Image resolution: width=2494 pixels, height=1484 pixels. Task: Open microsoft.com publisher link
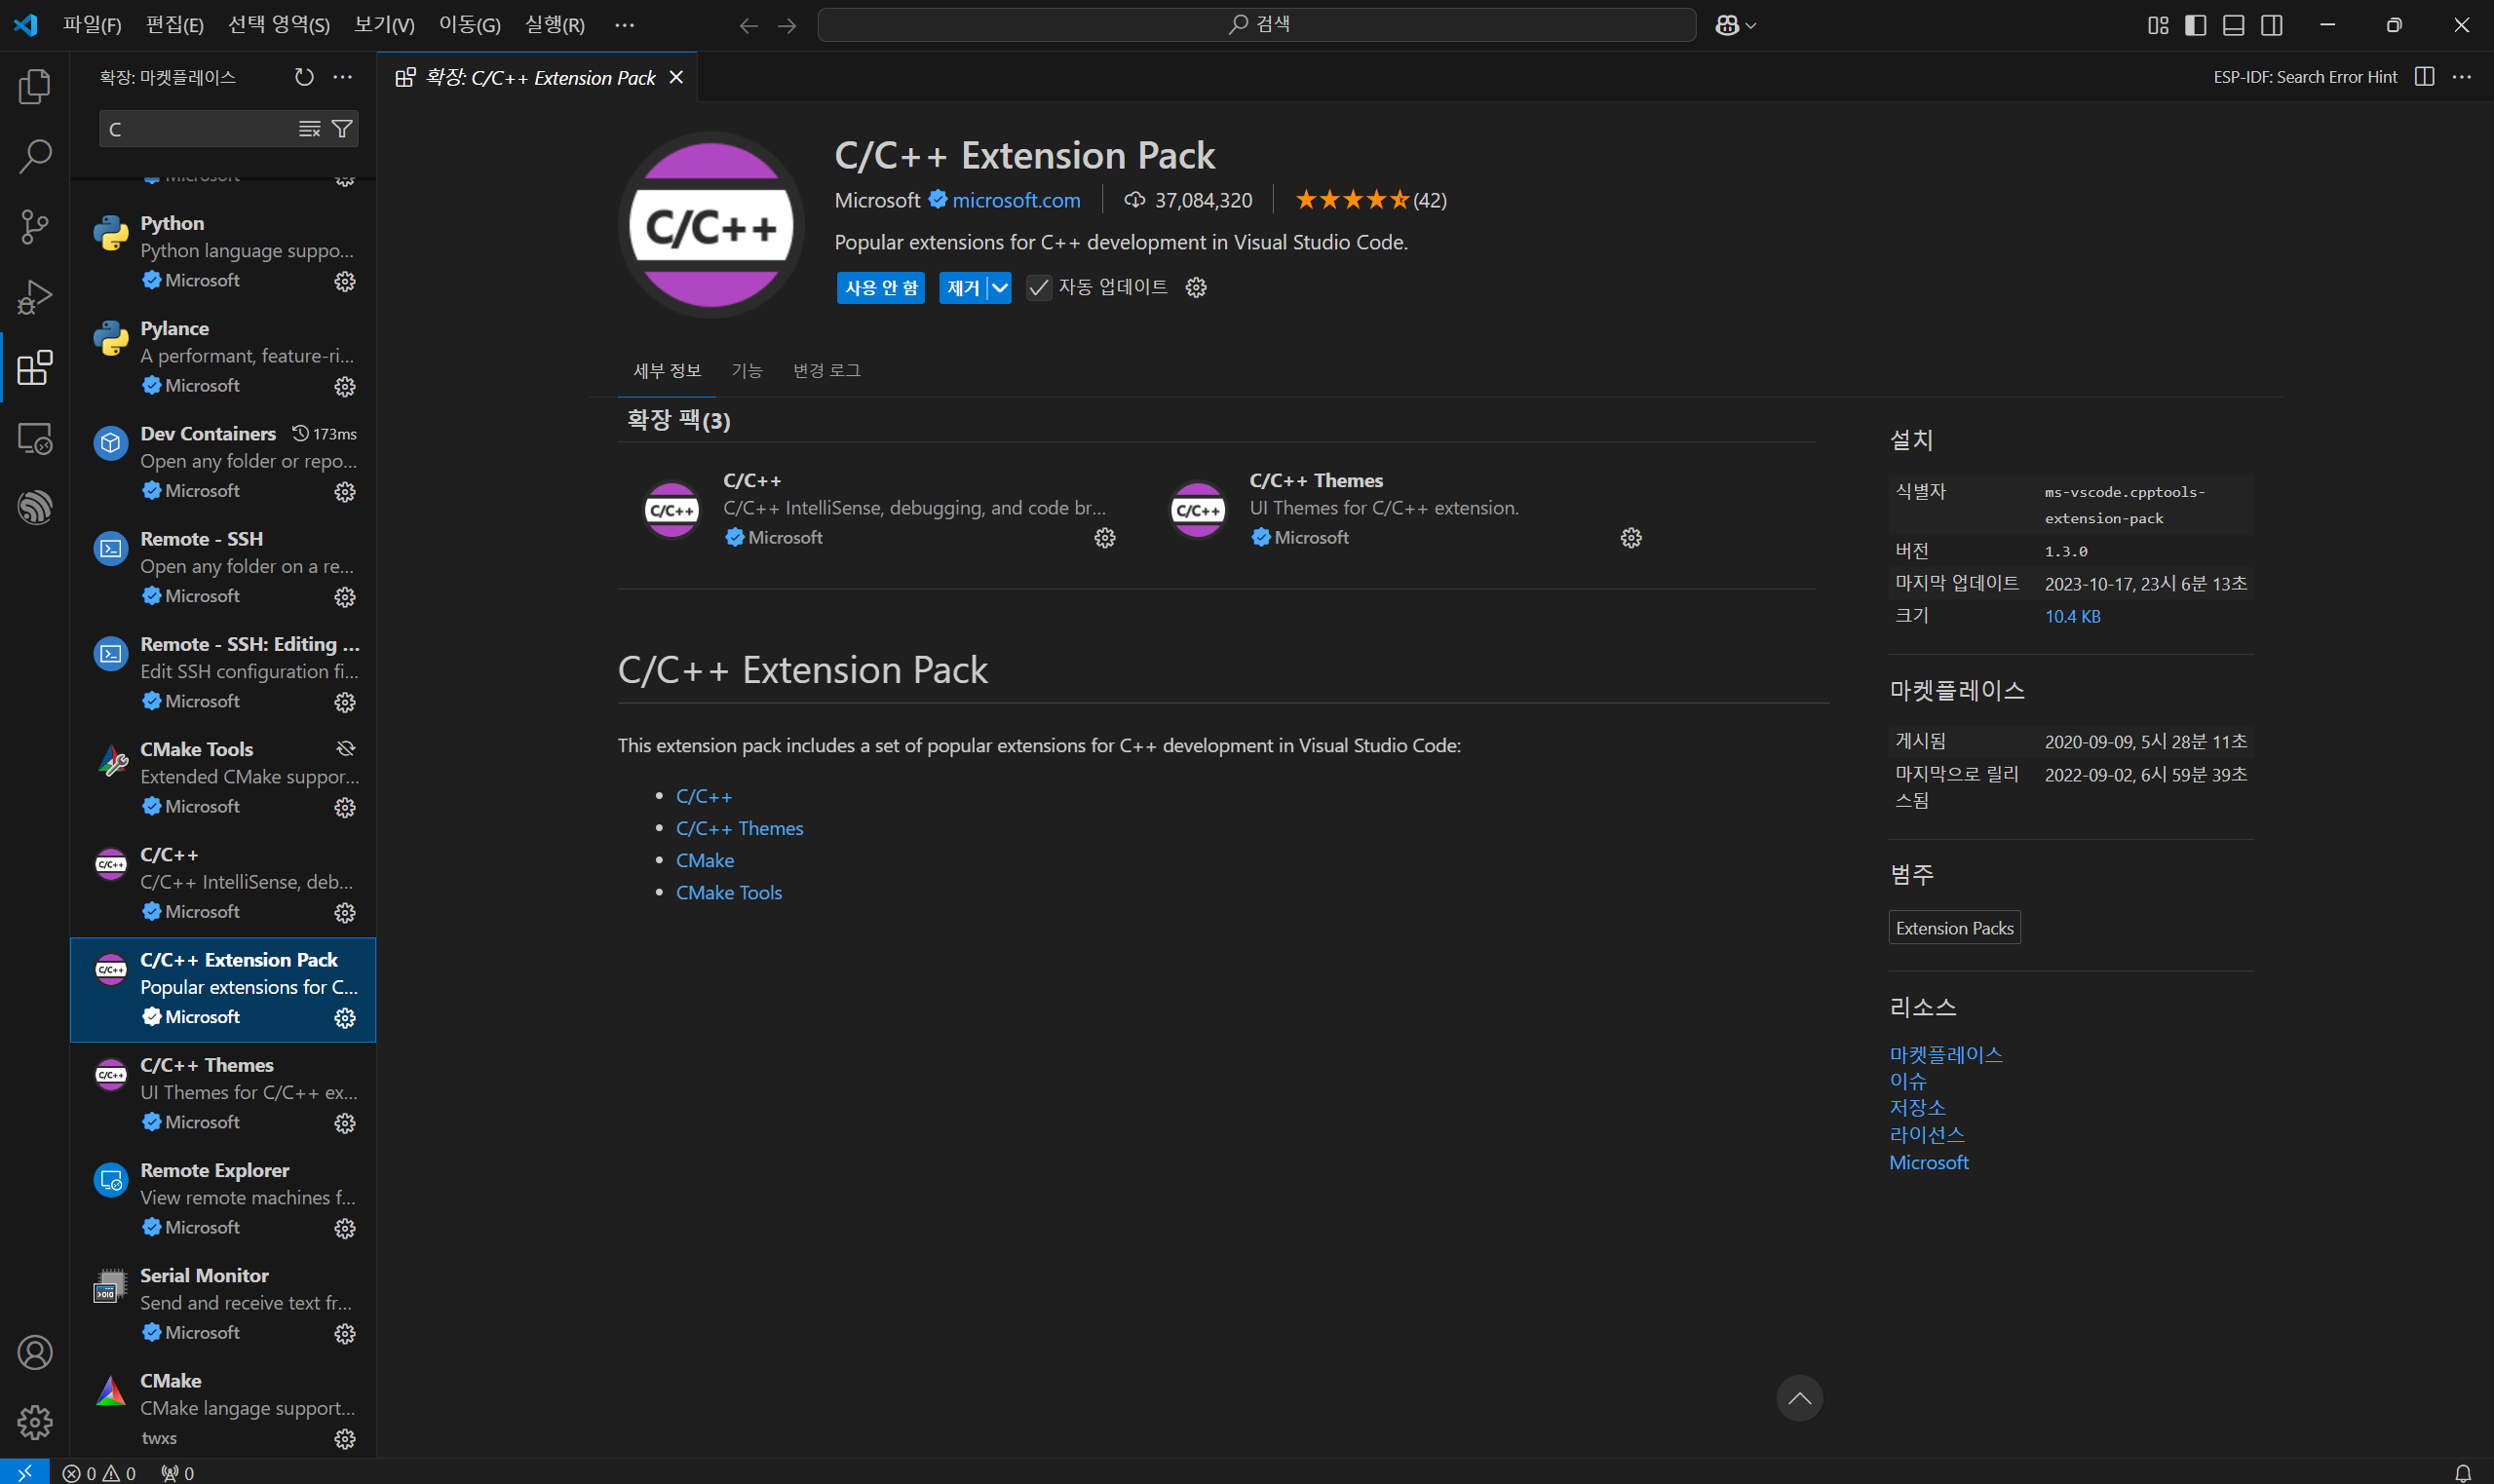(x=1016, y=200)
